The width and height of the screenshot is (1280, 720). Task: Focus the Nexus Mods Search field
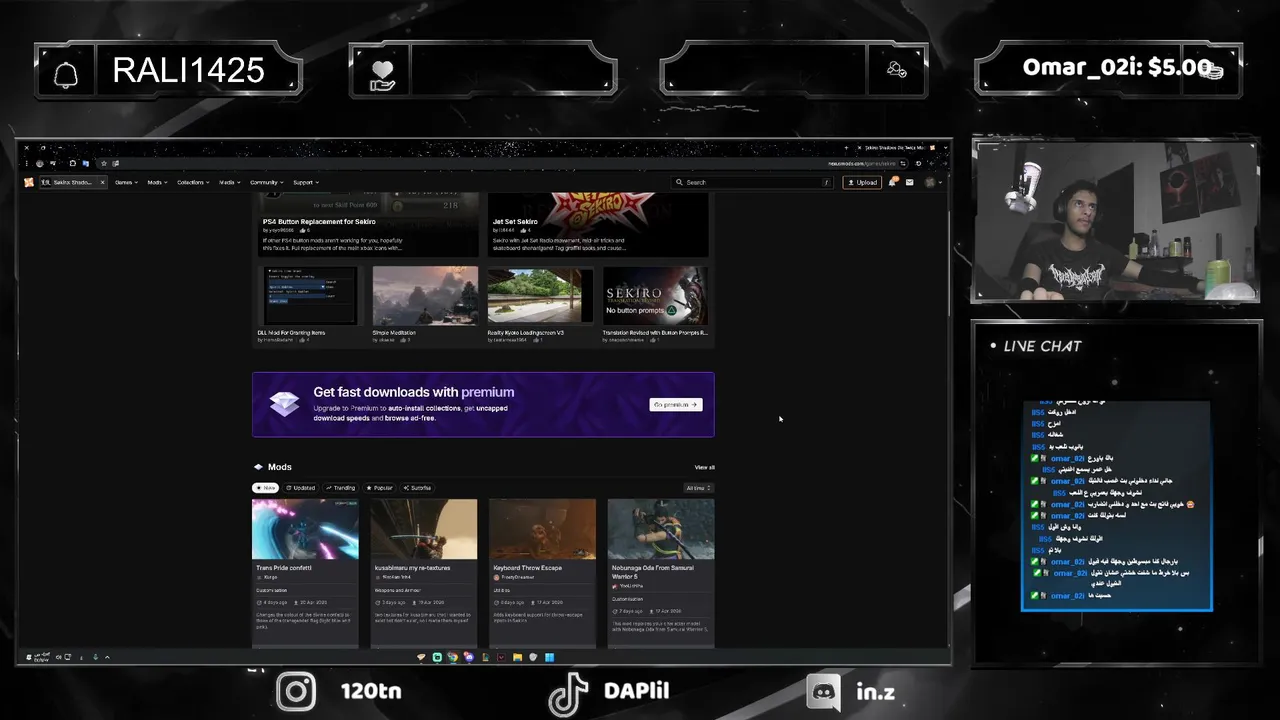[x=753, y=182]
